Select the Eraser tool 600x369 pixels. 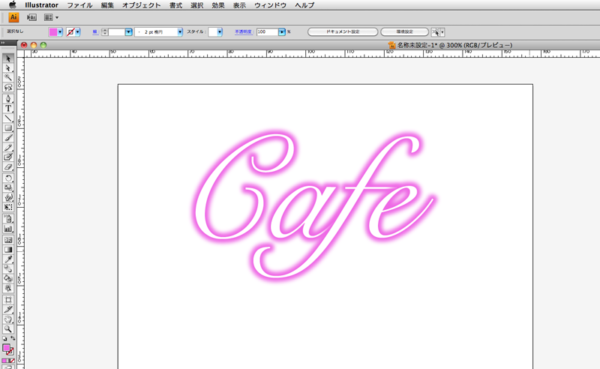(8, 167)
